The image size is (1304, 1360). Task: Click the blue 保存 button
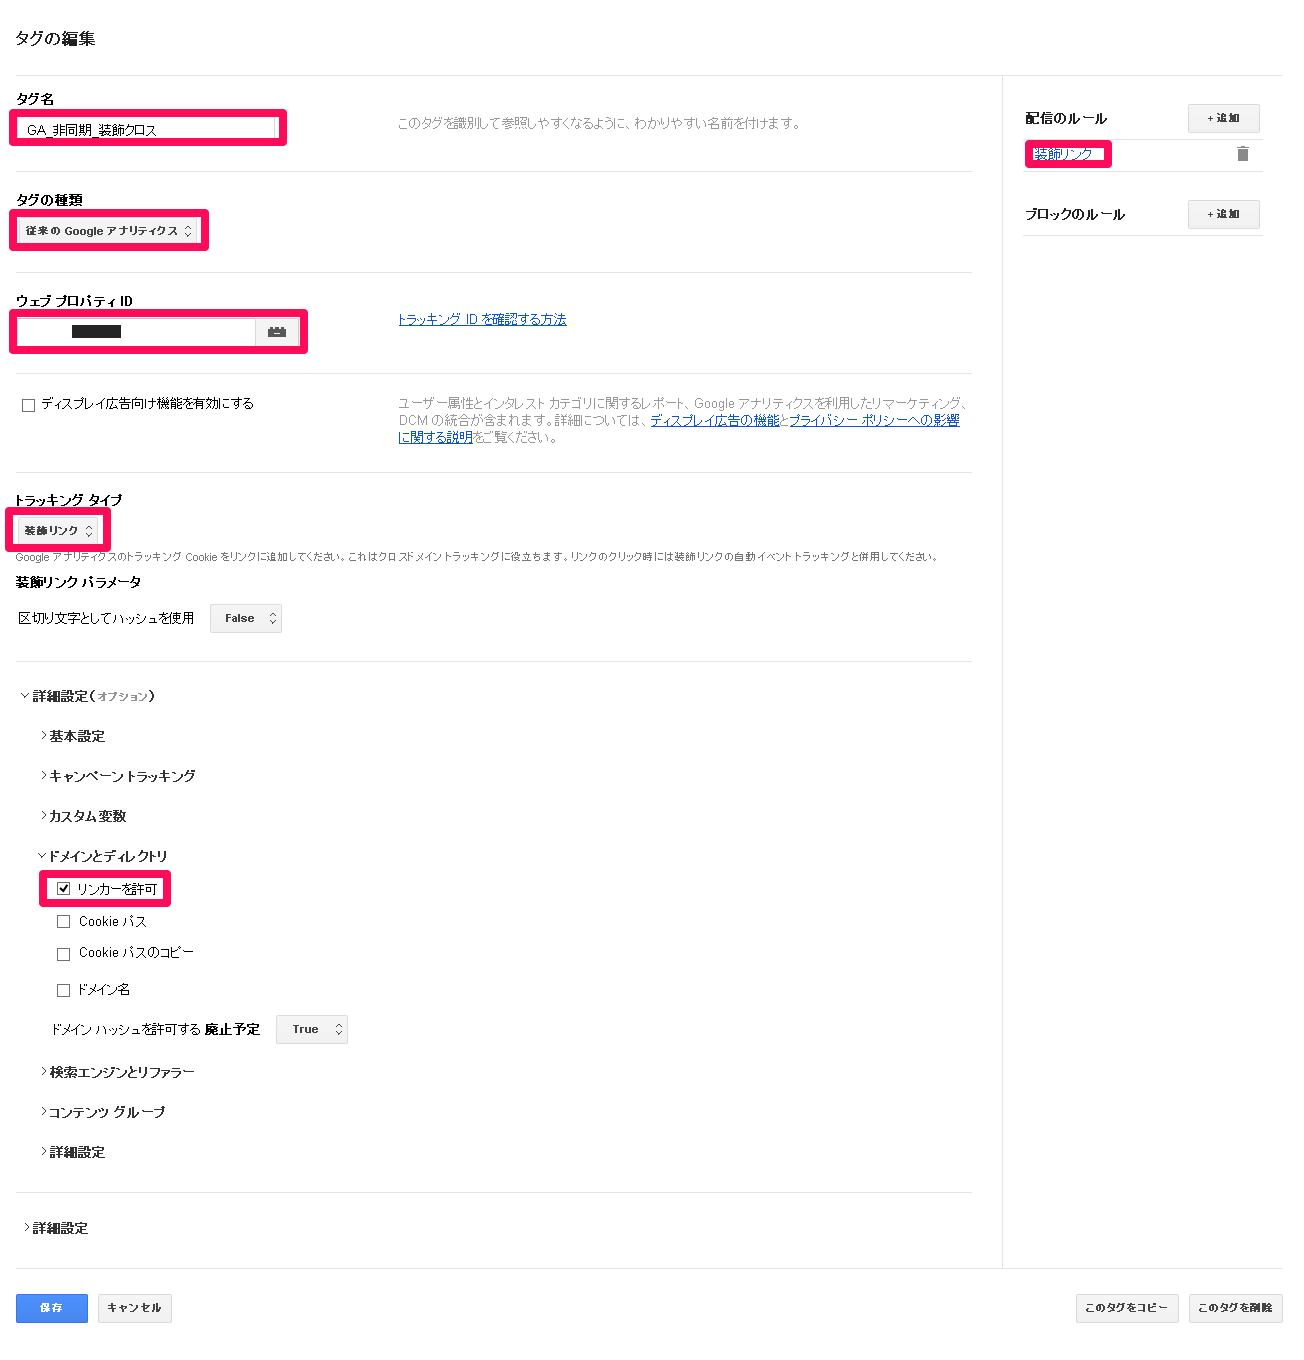tap(51, 1308)
